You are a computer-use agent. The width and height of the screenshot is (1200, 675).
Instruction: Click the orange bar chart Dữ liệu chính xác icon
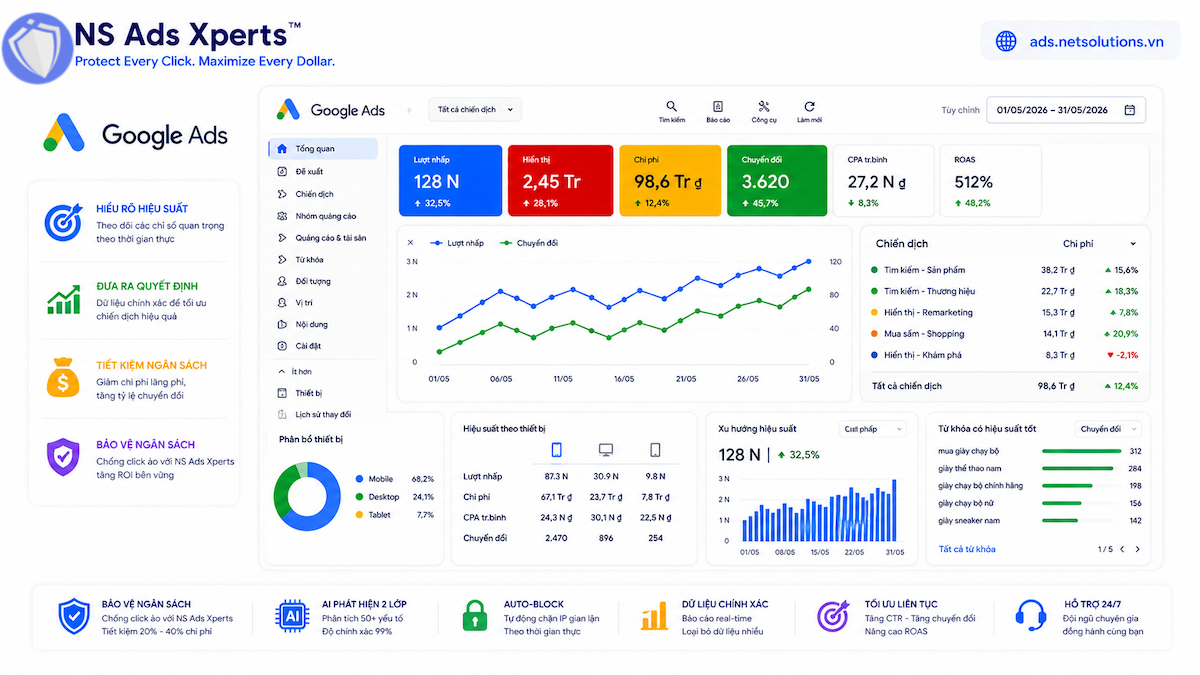pyautogui.click(x=654, y=616)
